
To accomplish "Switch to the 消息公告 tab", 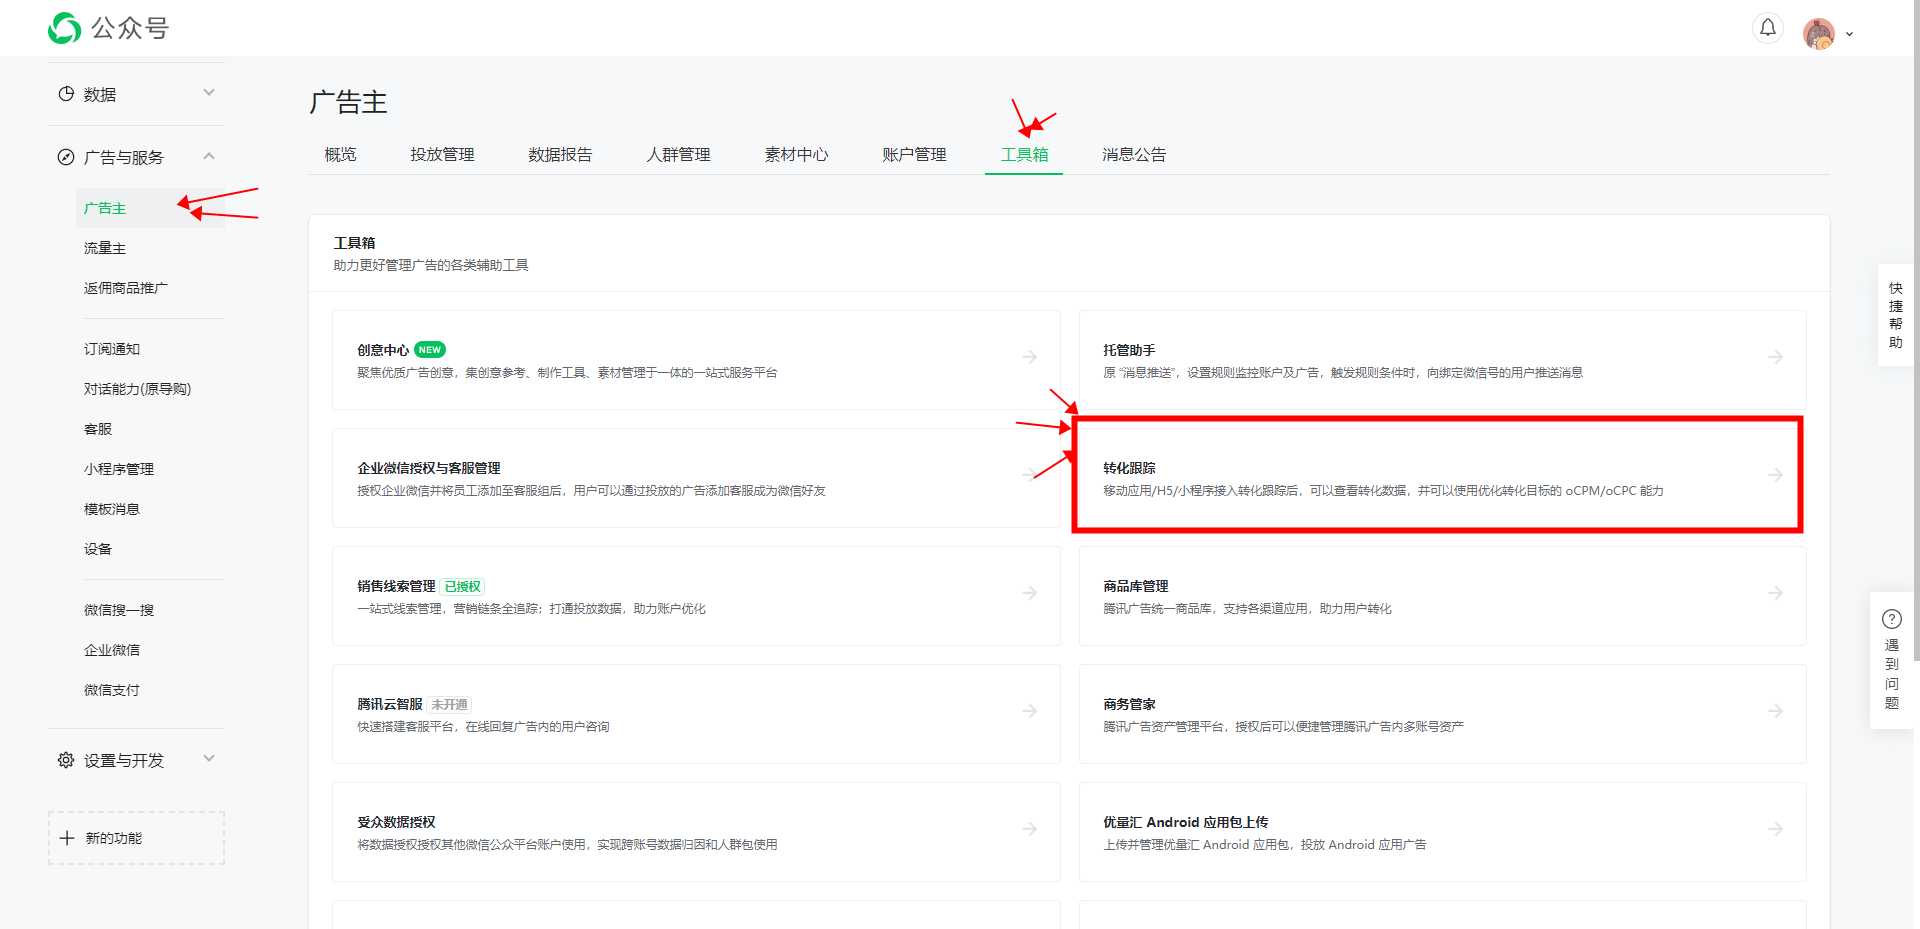I will click(1134, 154).
